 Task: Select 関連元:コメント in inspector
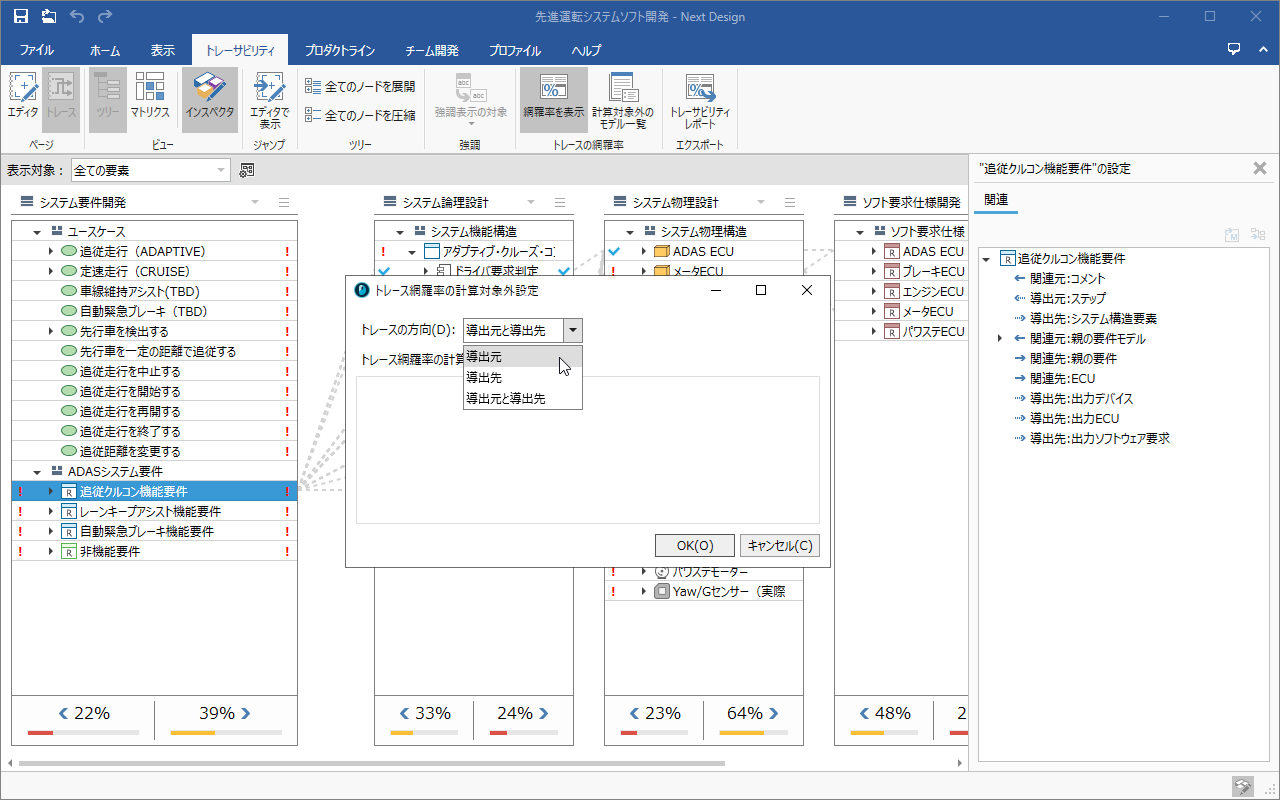coord(1067,279)
